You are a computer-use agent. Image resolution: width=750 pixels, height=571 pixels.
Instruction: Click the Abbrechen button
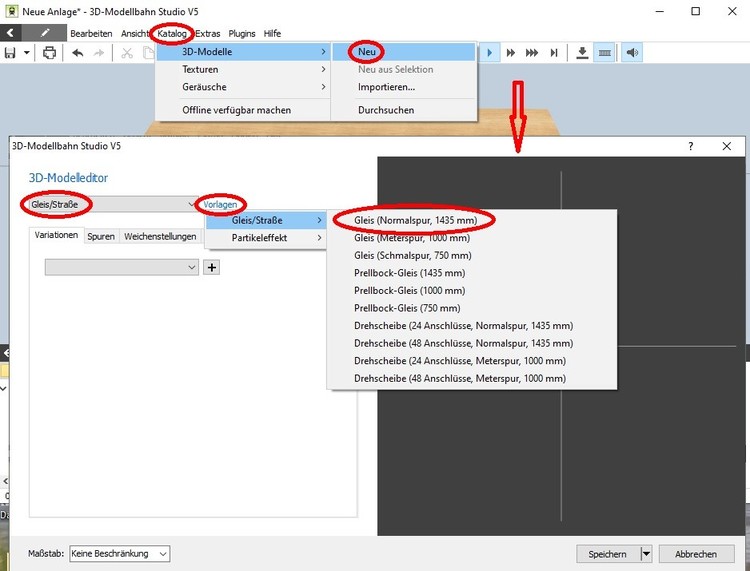coord(696,554)
